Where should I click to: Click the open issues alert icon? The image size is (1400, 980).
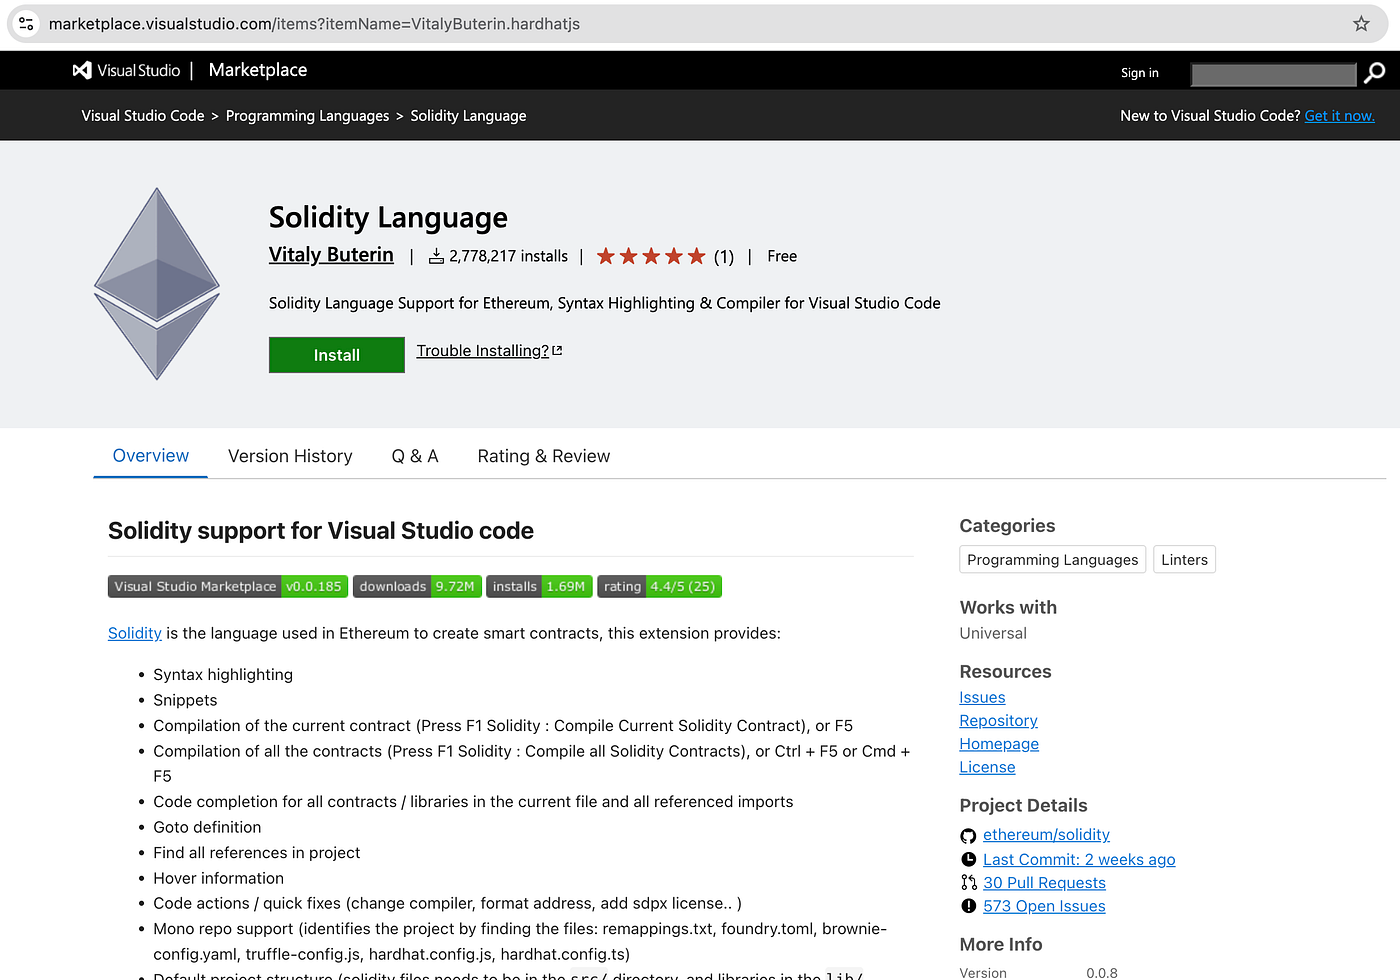tap(968, 906)
